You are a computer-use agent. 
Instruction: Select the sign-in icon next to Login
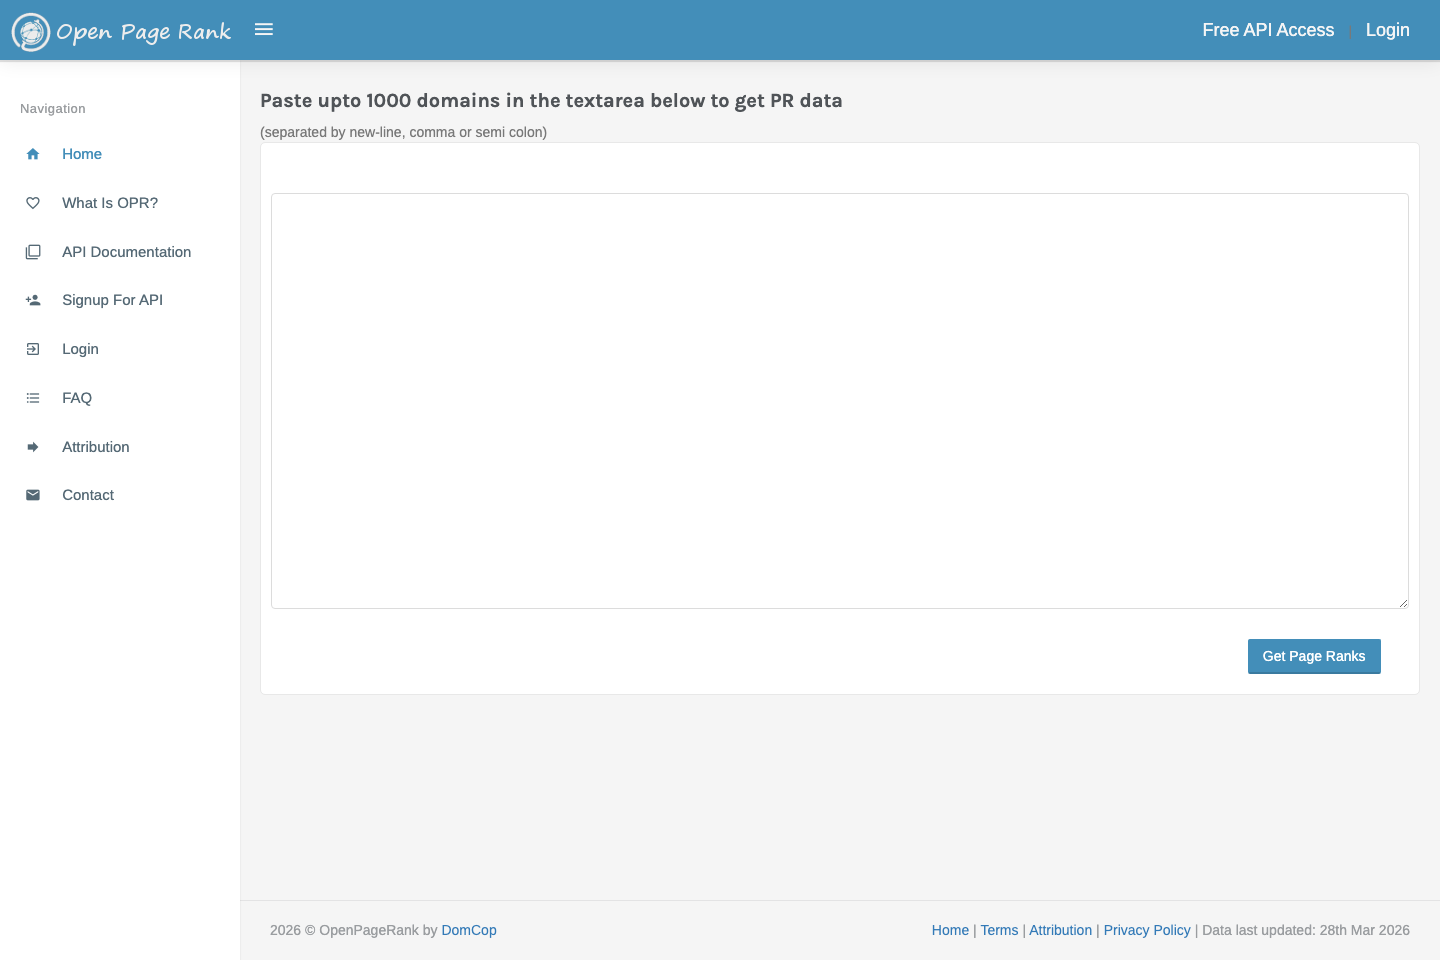point(33,349)
